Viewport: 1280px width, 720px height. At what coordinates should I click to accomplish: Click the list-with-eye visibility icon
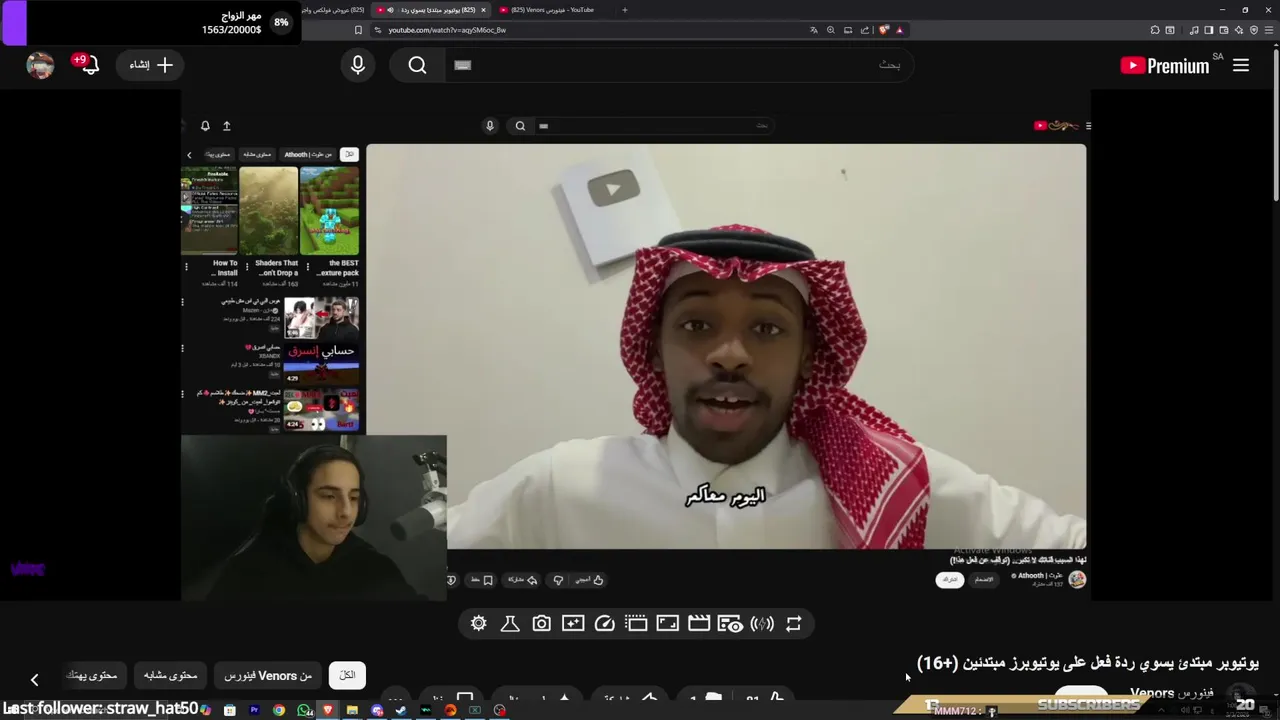[730, 624]
